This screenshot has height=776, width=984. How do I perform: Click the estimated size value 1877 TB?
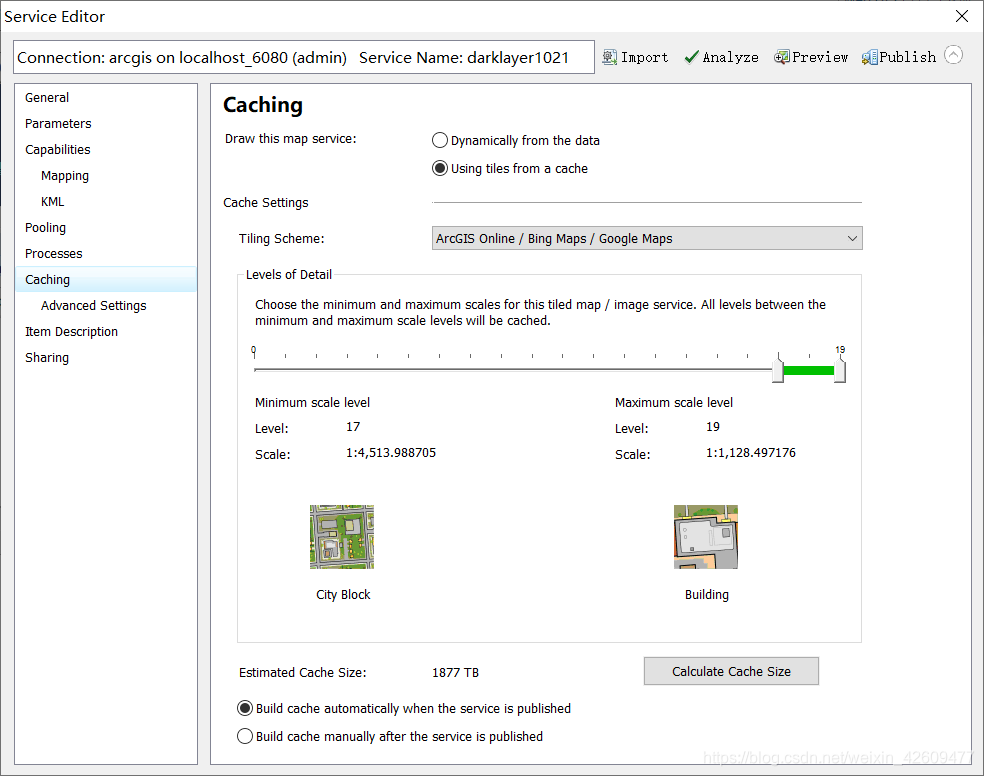tap(456, 672)
